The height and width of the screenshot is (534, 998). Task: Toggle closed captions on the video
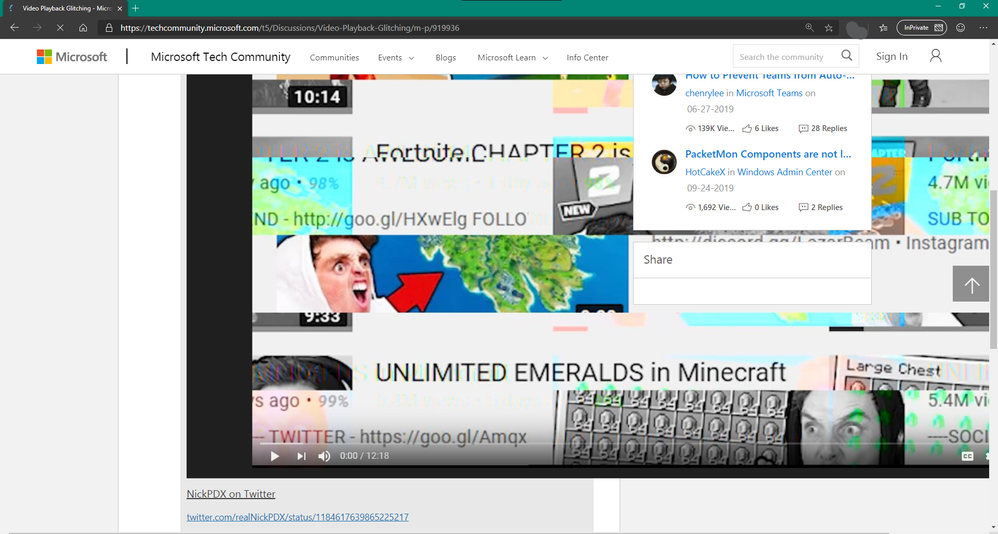(x=967, y=456)
